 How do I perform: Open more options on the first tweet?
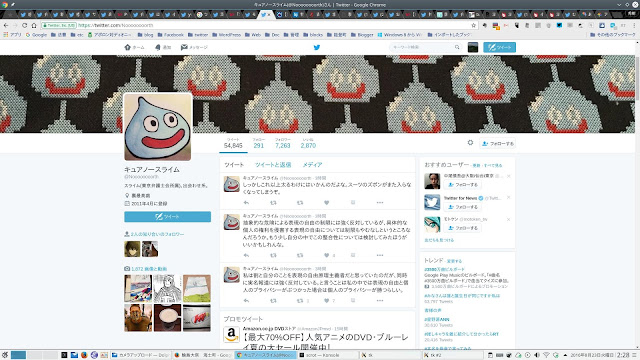tap(380, 203)
